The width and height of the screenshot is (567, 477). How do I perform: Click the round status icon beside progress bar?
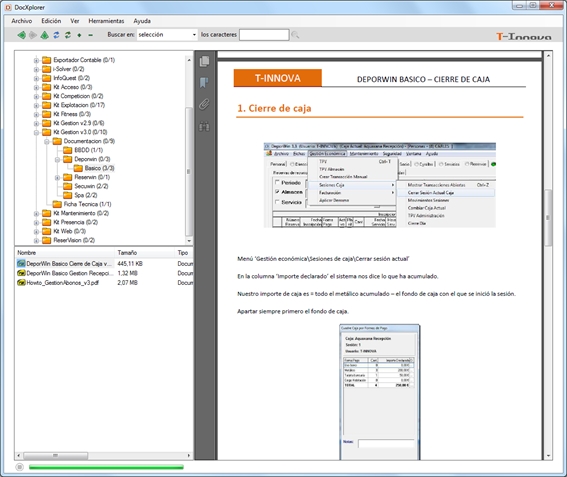point(20,467)
